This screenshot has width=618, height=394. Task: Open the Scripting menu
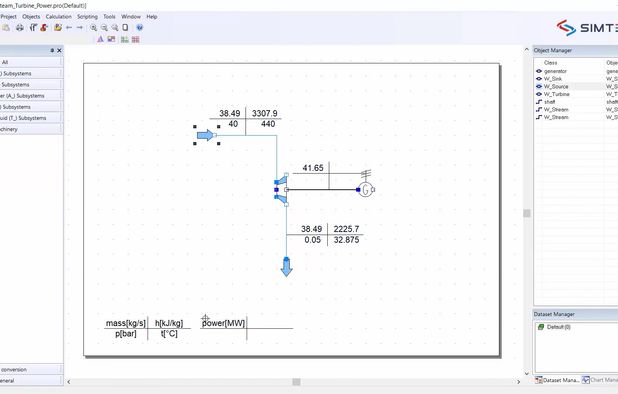87,17
